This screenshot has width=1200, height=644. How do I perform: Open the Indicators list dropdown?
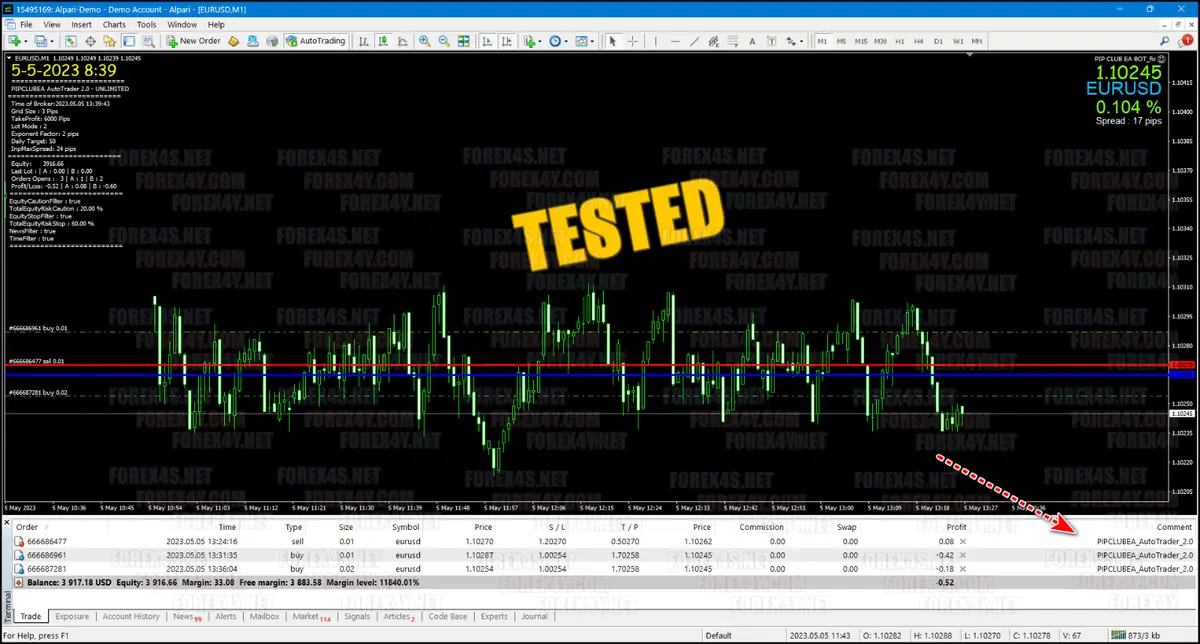[533, 41]
